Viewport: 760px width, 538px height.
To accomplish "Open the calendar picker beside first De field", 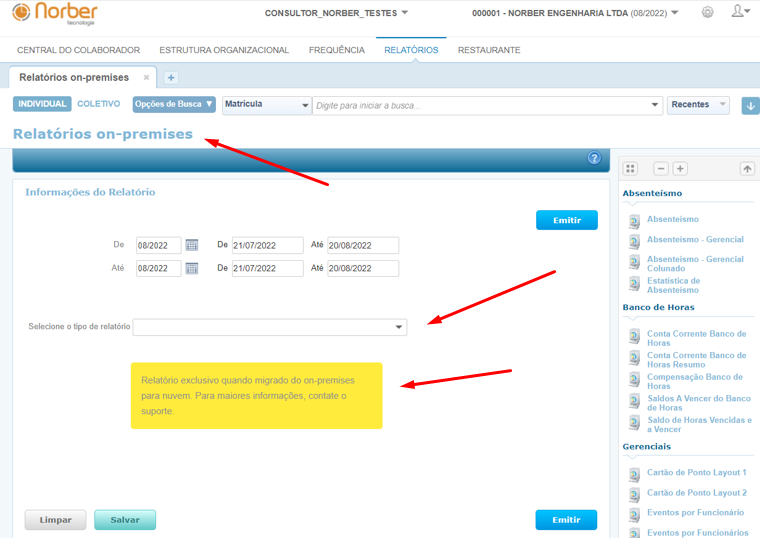I will (192, 245).
